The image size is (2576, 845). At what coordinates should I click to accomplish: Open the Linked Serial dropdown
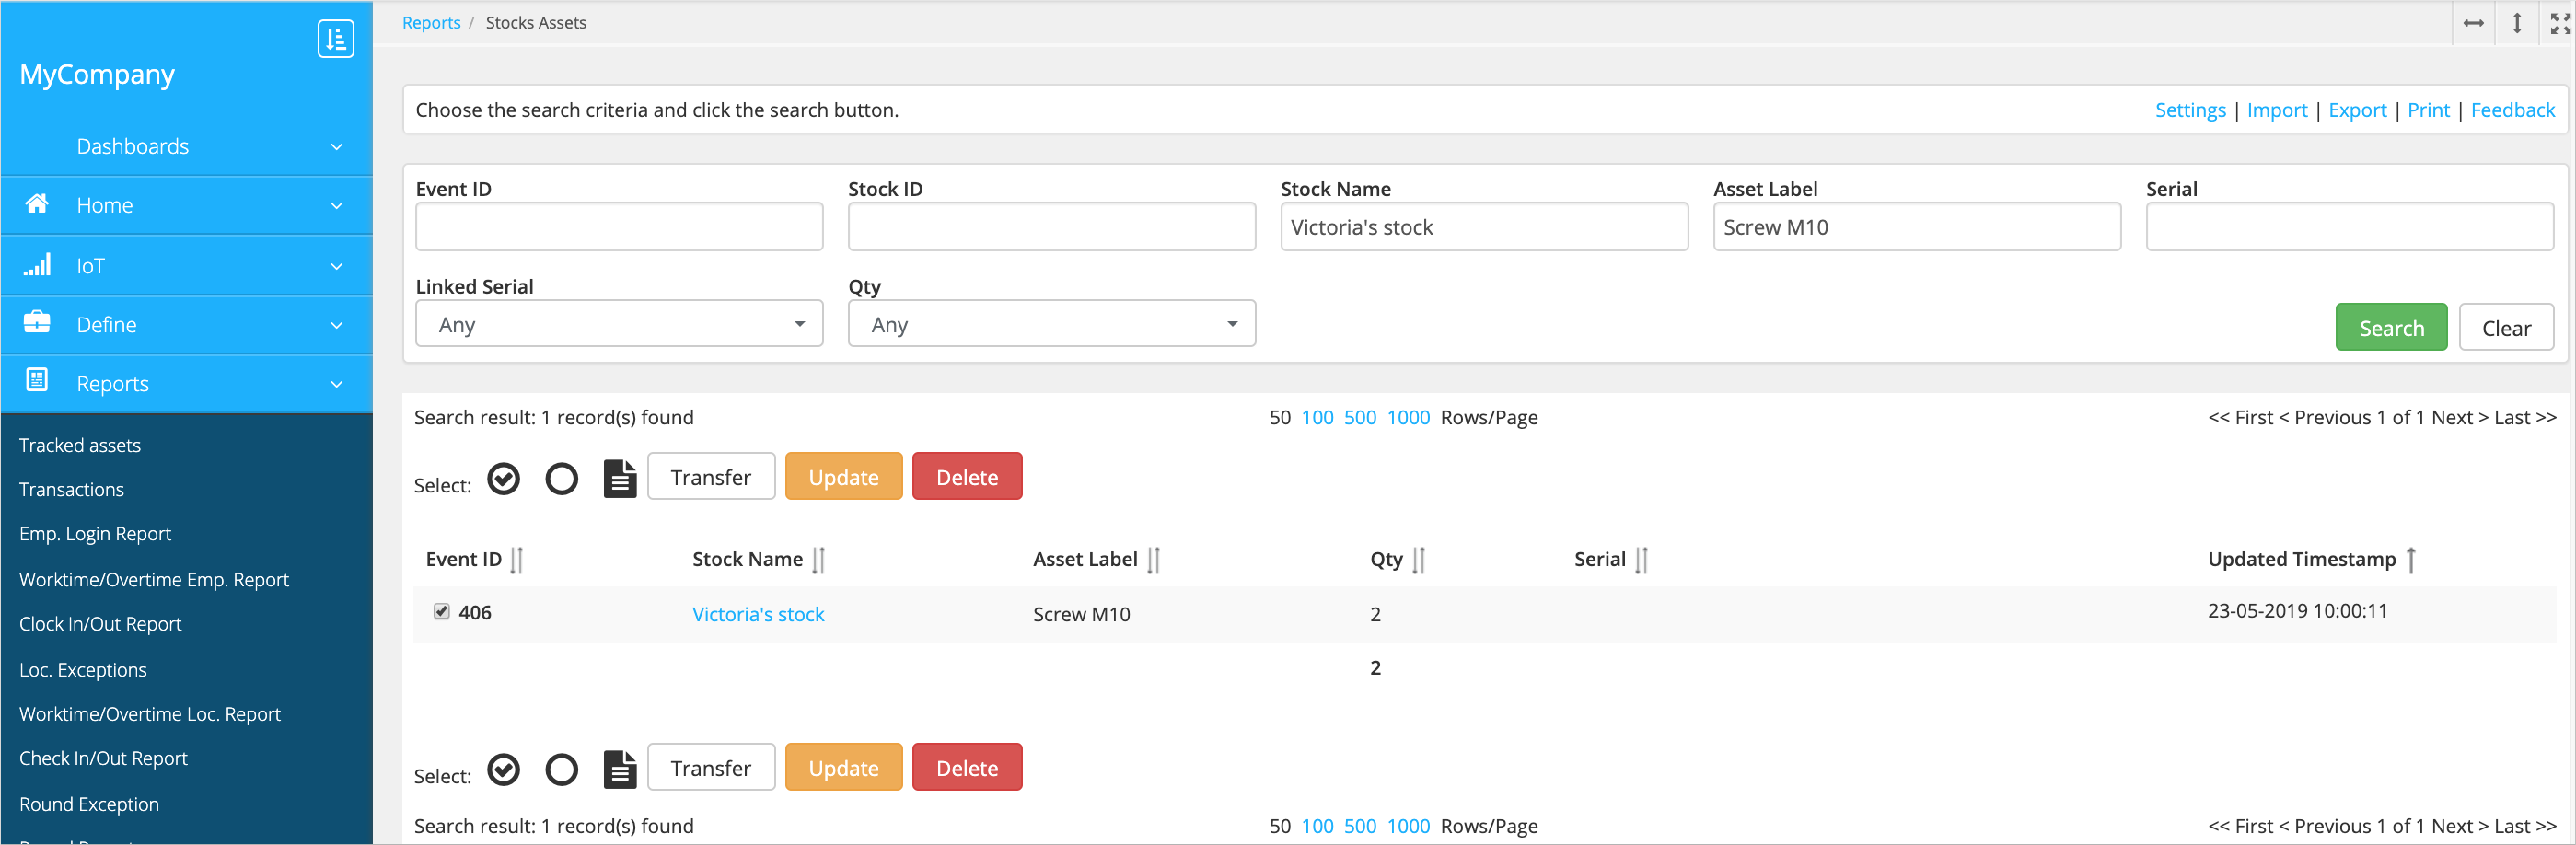coord(619,324)
